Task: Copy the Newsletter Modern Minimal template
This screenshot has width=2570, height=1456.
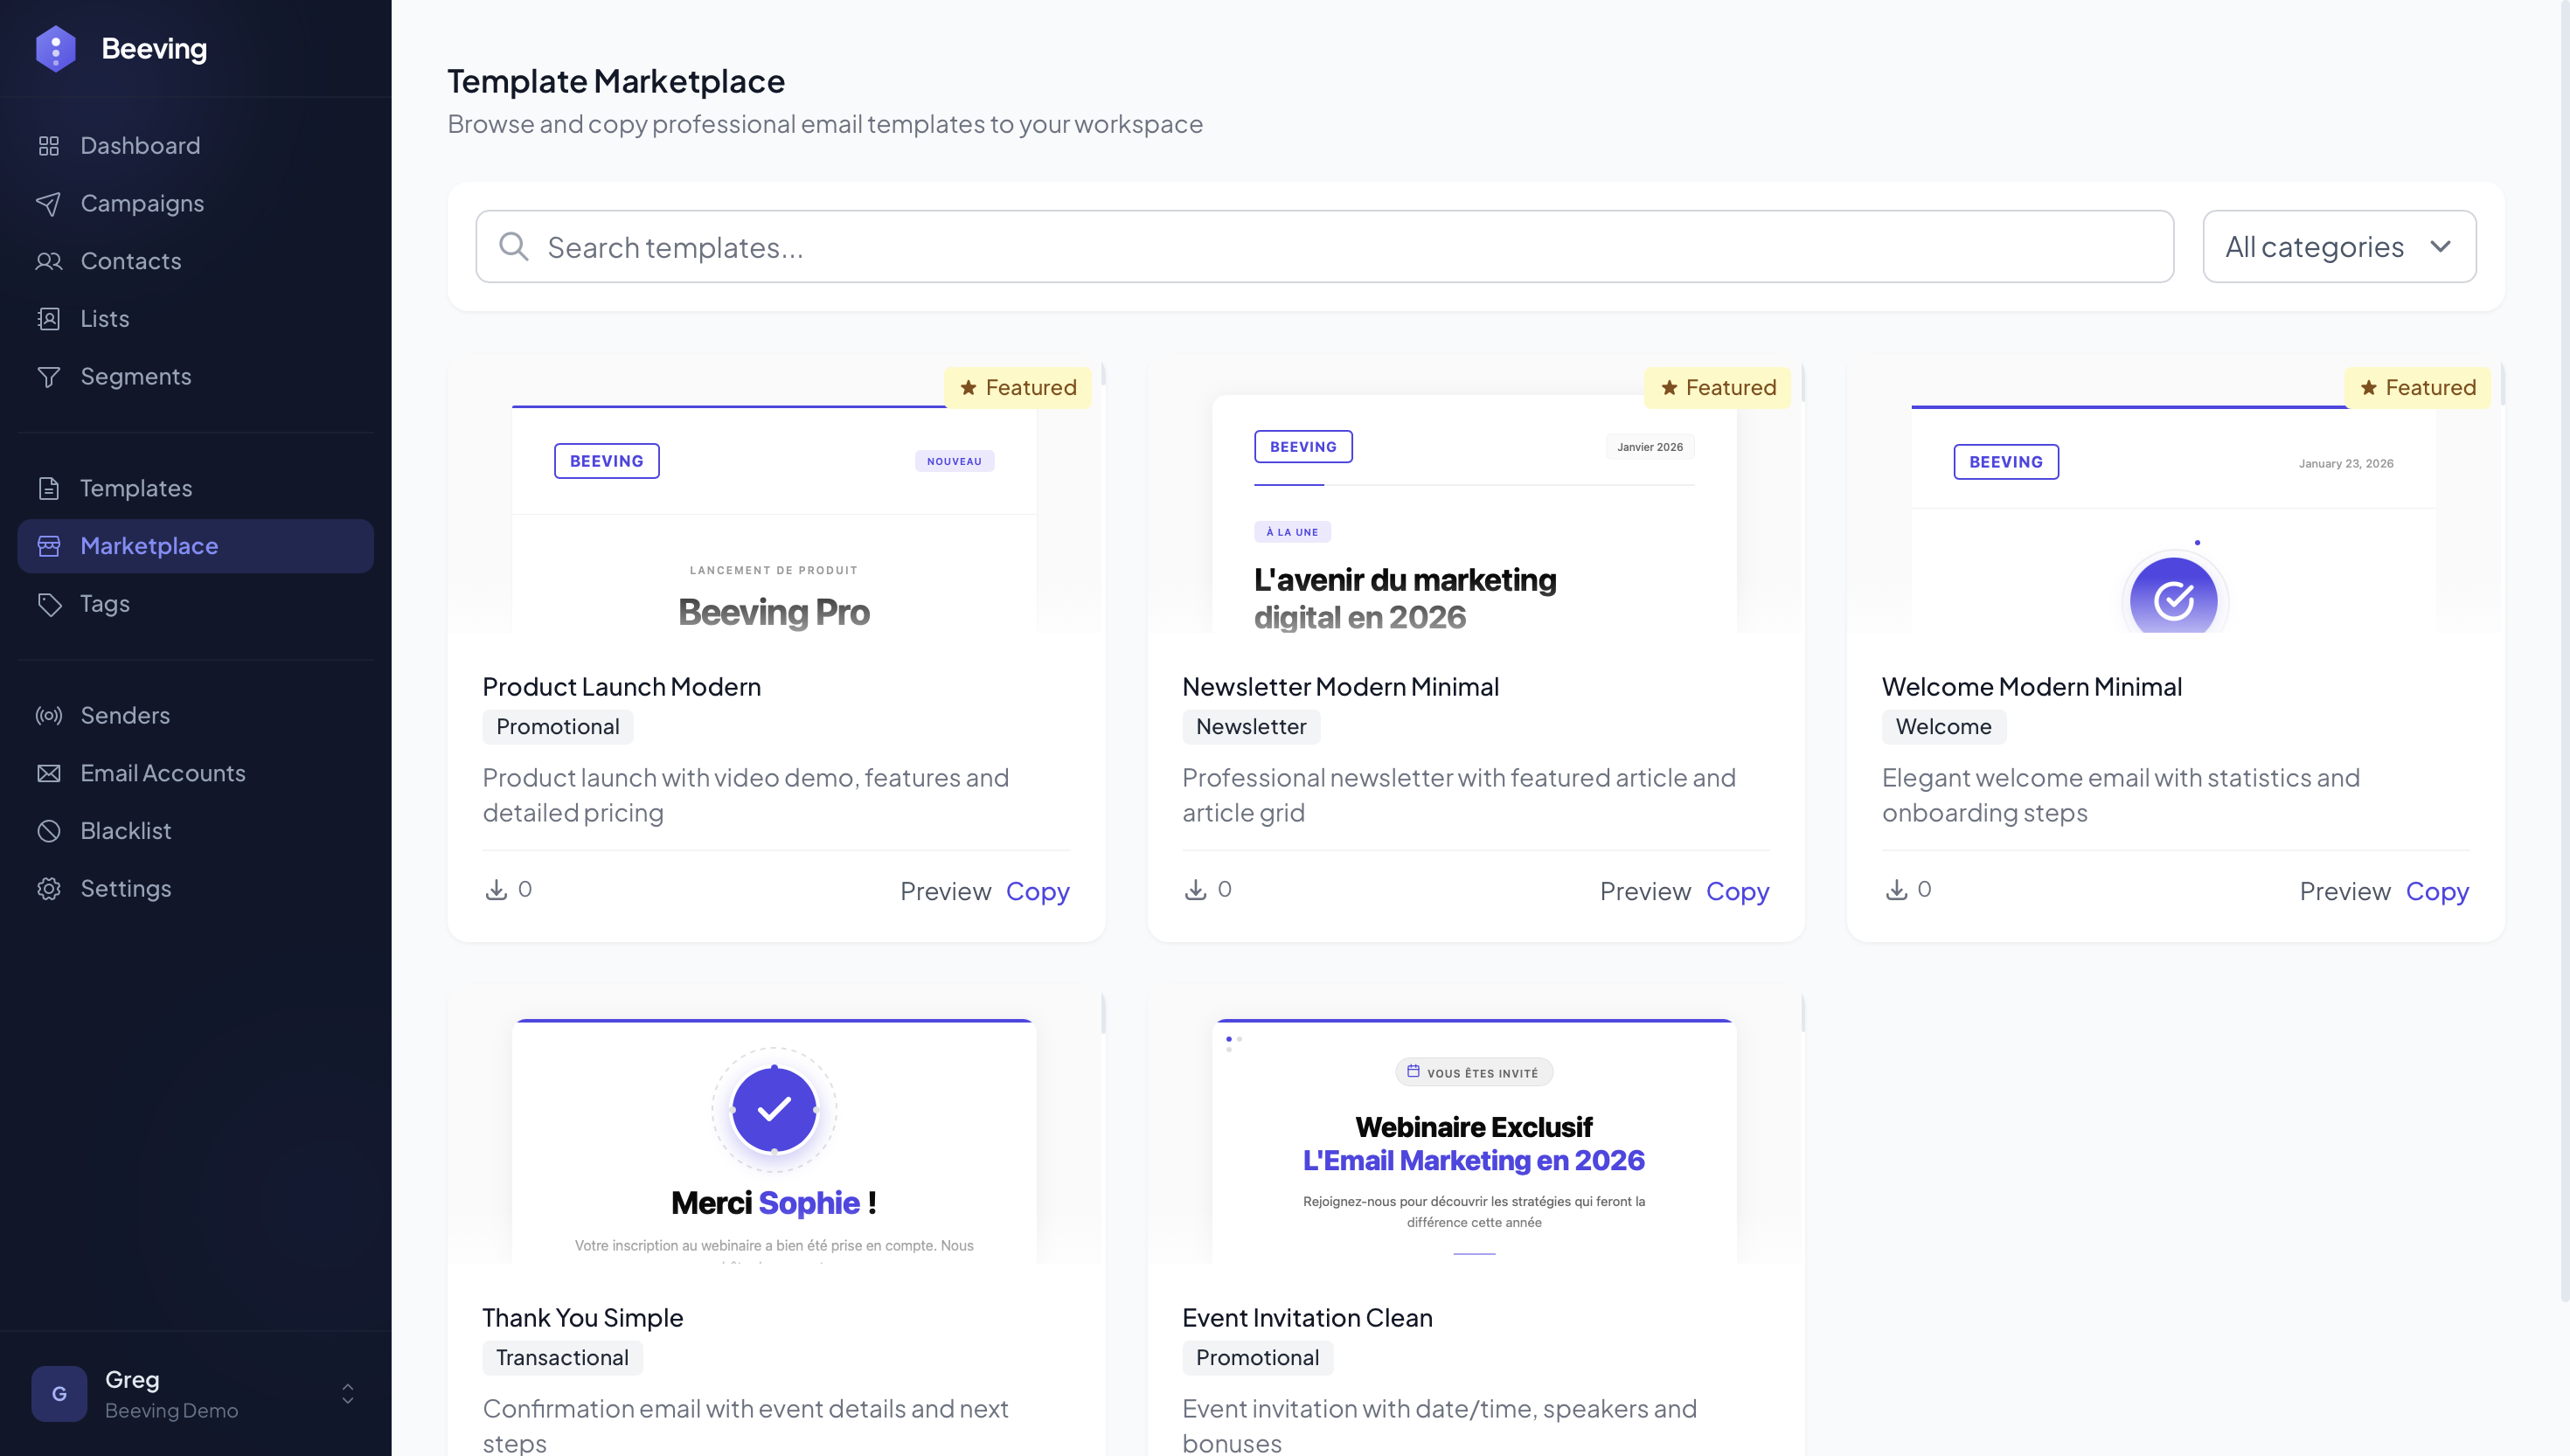Action: tap(1737, 891)
